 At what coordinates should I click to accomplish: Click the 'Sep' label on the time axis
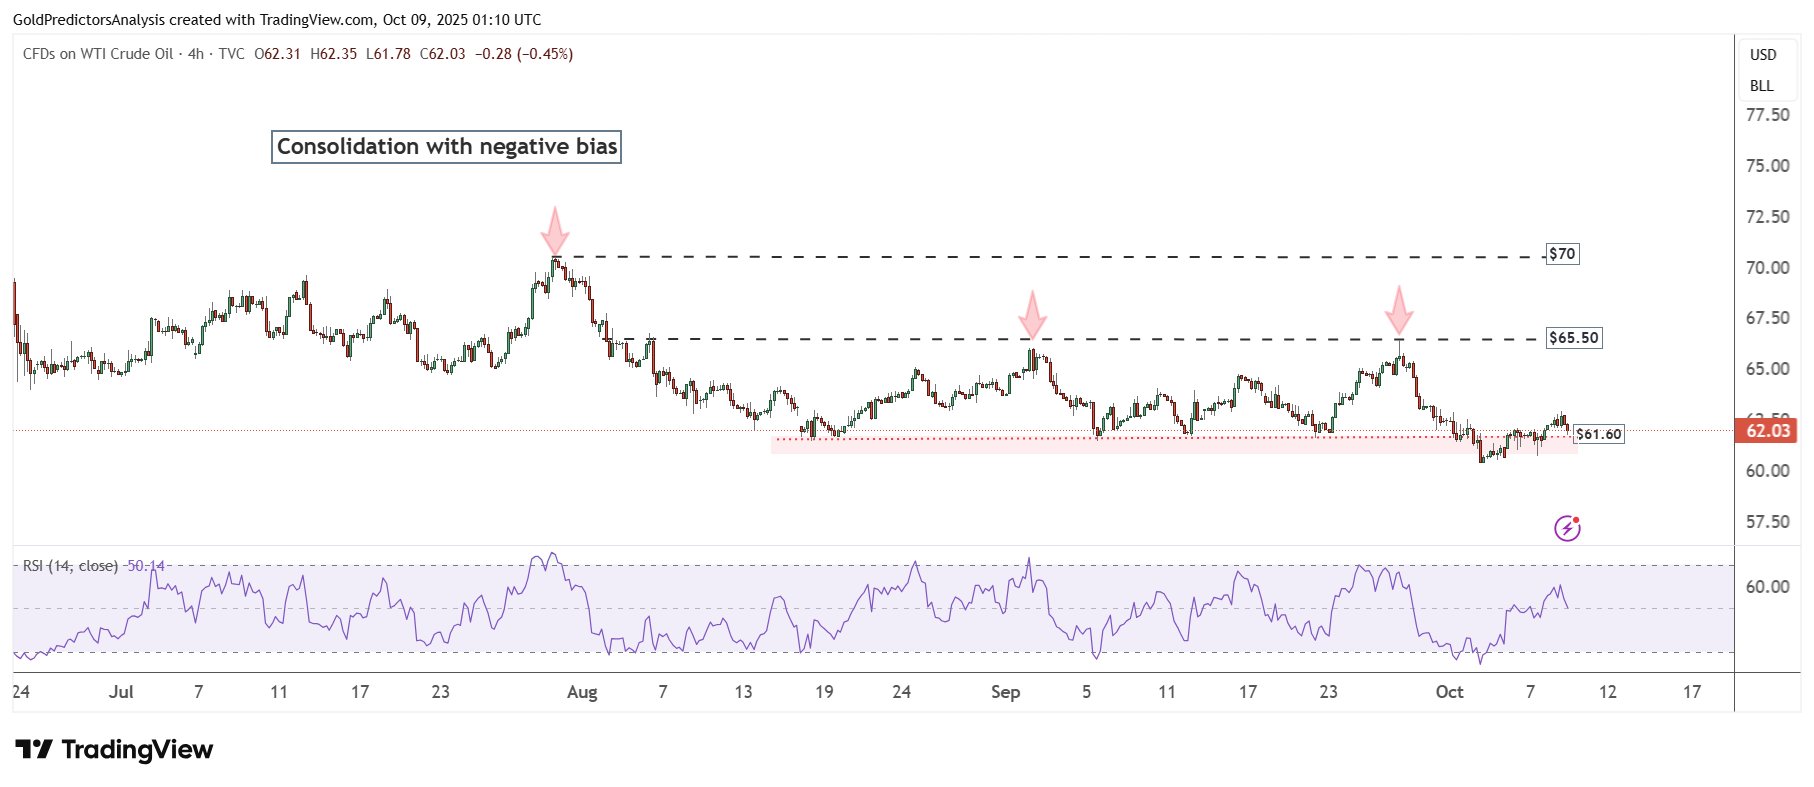[x=1005, y=692]
